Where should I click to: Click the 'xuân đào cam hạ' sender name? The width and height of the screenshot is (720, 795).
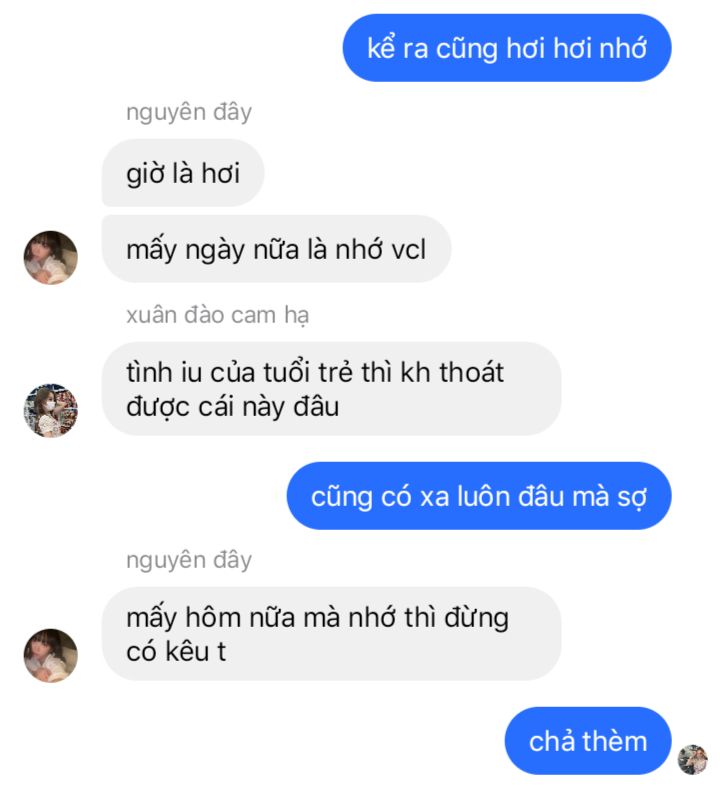point(218,315)
